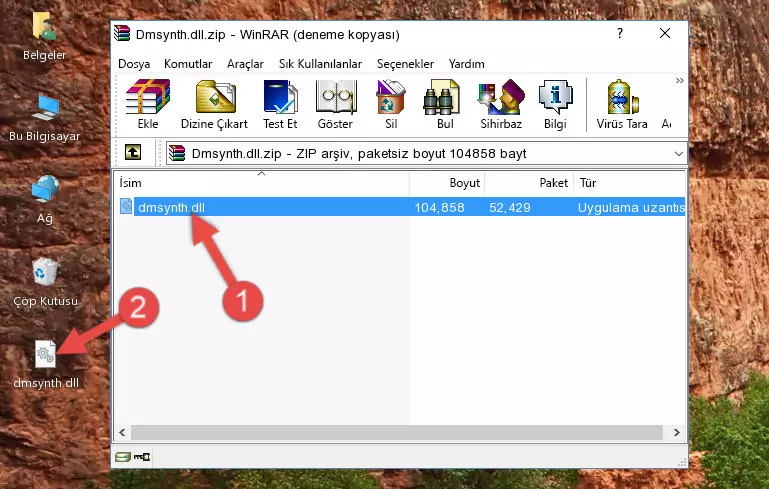The image size is (769, 489).
Task: Click the 52,429 packed size value
Action: click(510, 207)
